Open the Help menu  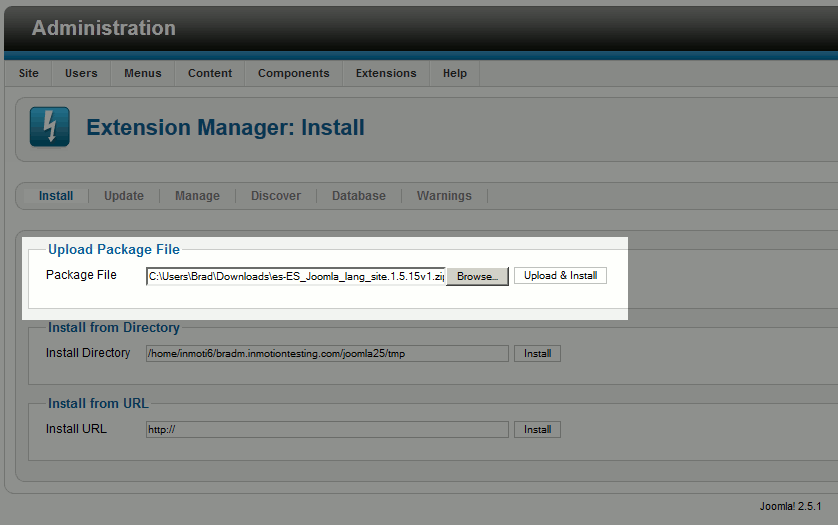tap(455, 73)
